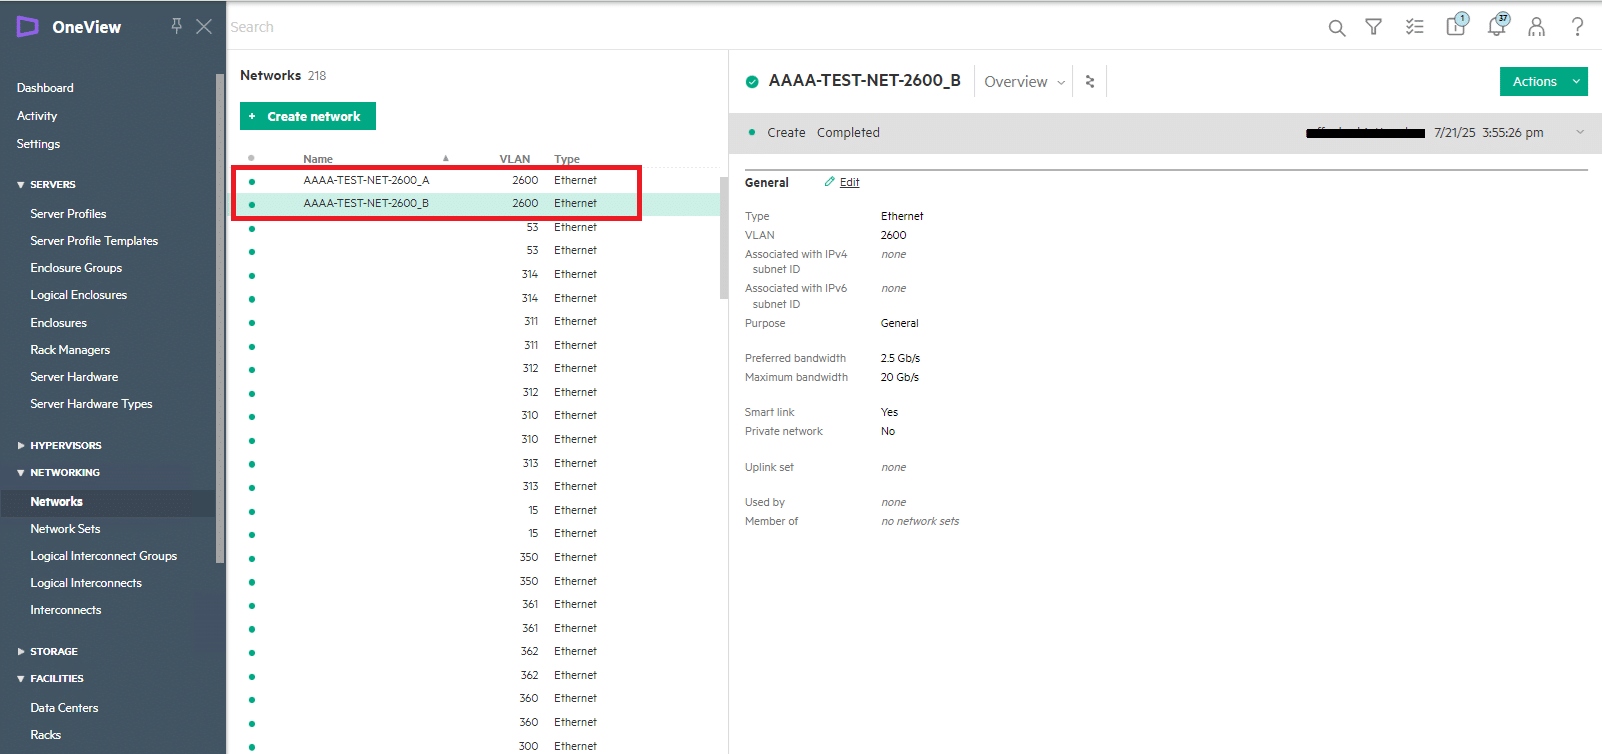Open Rack Managers
1602x754 pixels.
(x=70, y=350)
